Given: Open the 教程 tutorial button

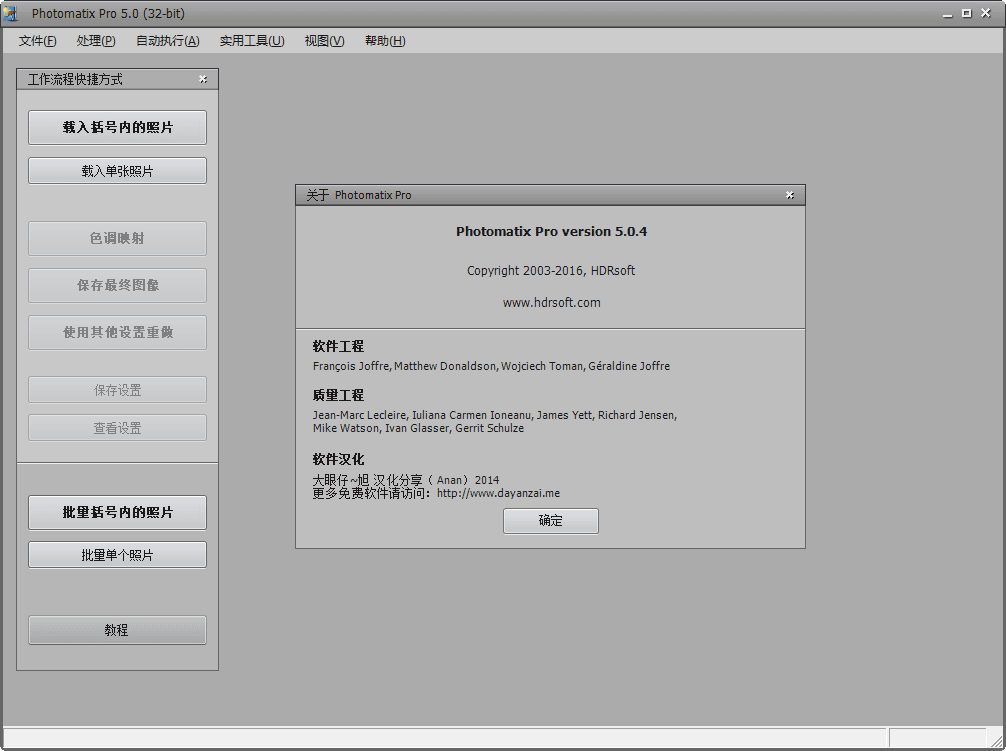Looking at the screenshot, I should coord(117,630).
